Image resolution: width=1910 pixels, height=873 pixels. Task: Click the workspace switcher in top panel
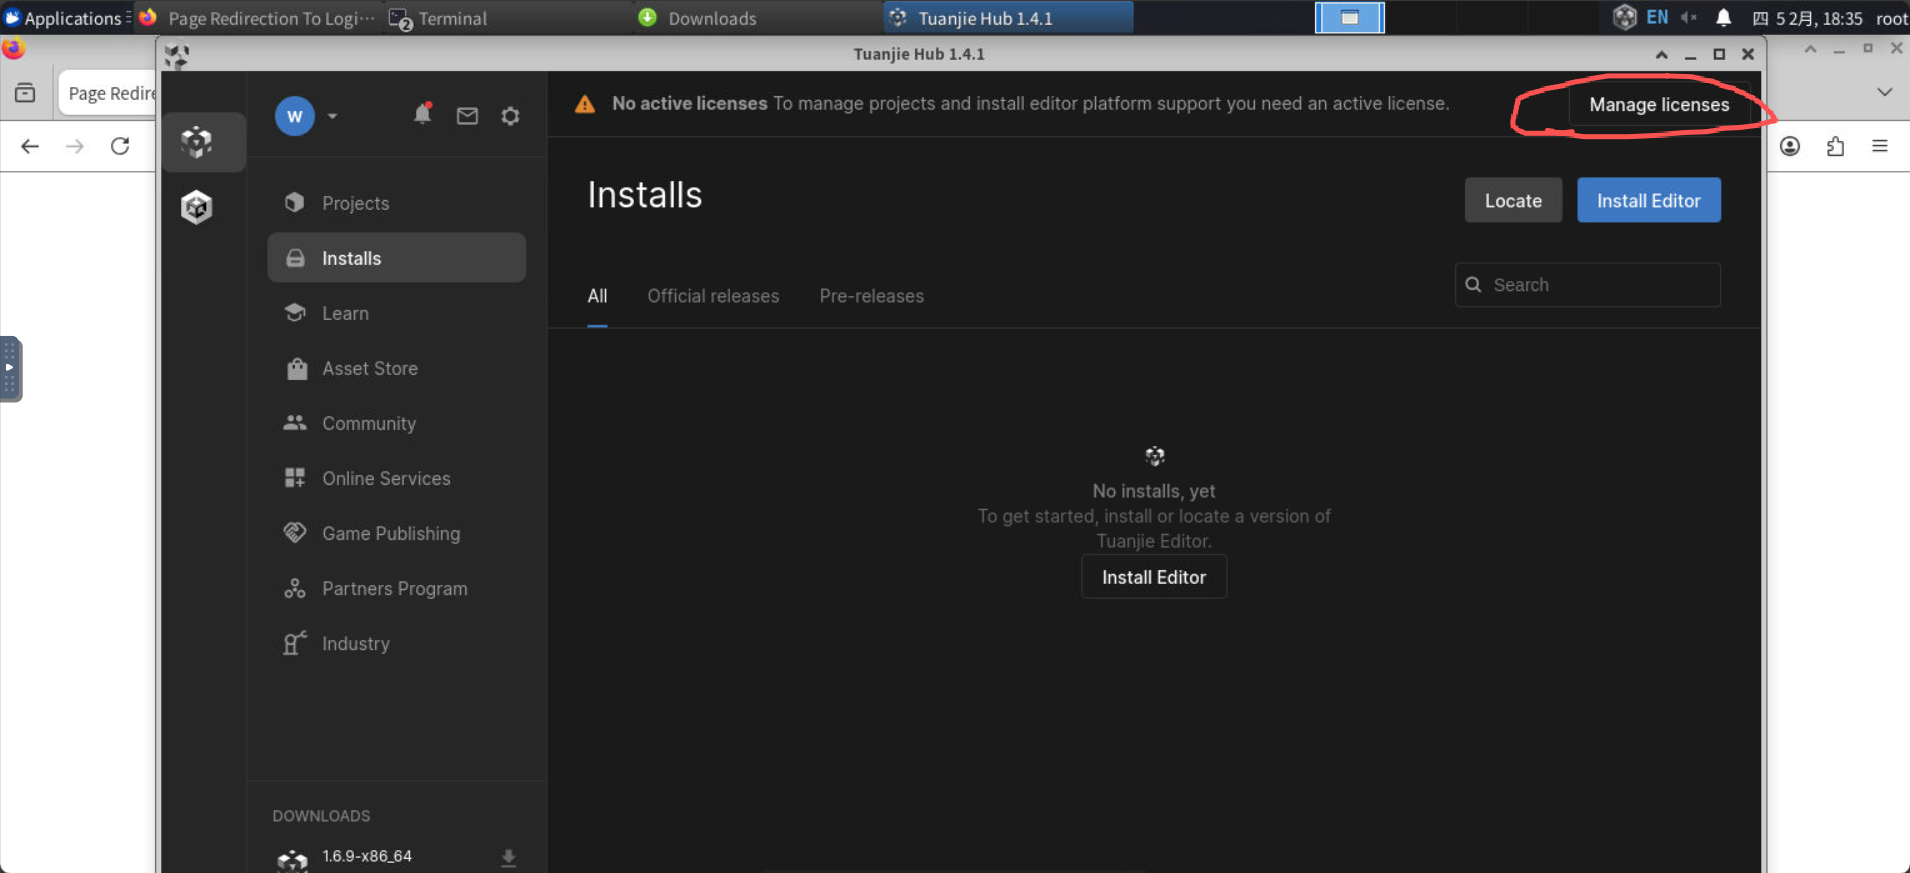[x=1349, y=18]
